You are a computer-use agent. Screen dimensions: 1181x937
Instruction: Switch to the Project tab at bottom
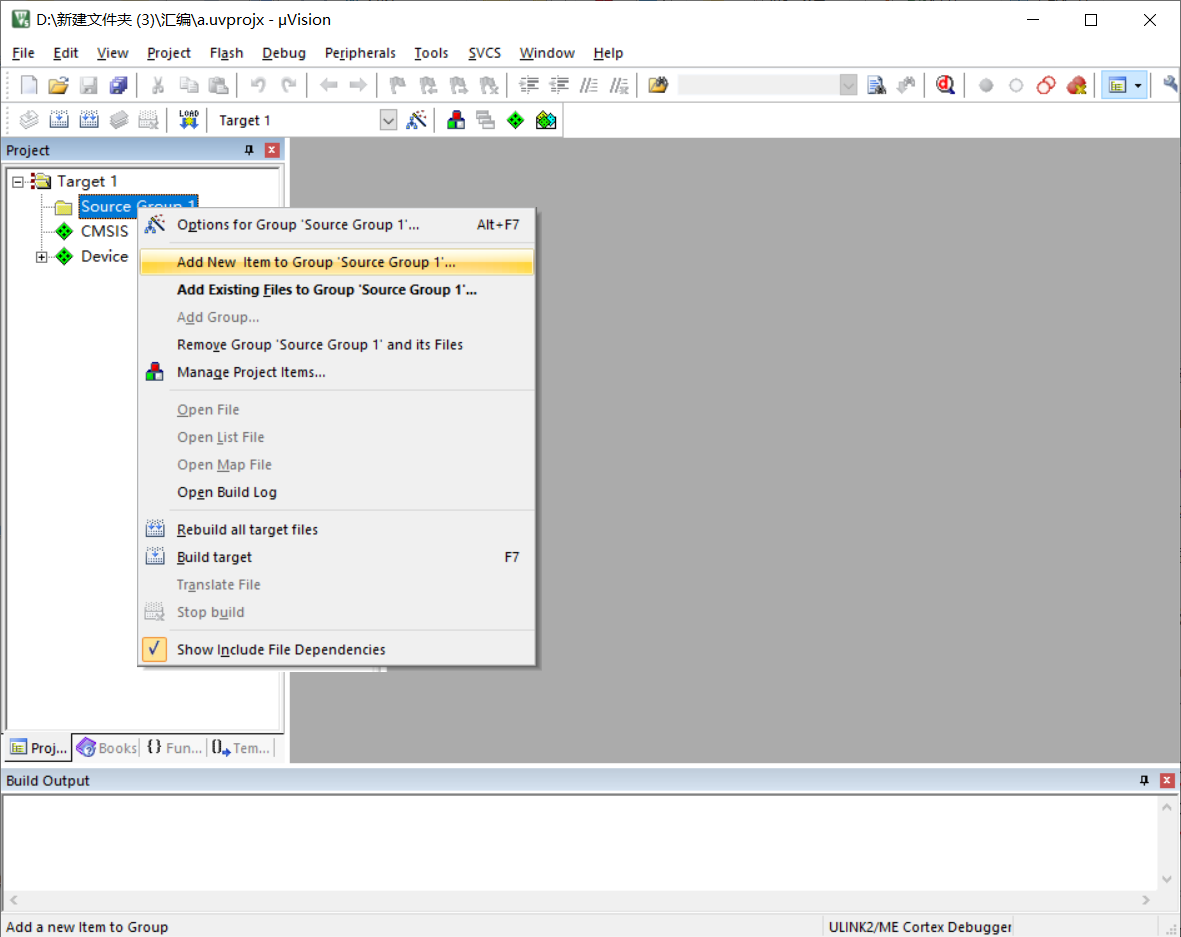(x=38, y=748)
